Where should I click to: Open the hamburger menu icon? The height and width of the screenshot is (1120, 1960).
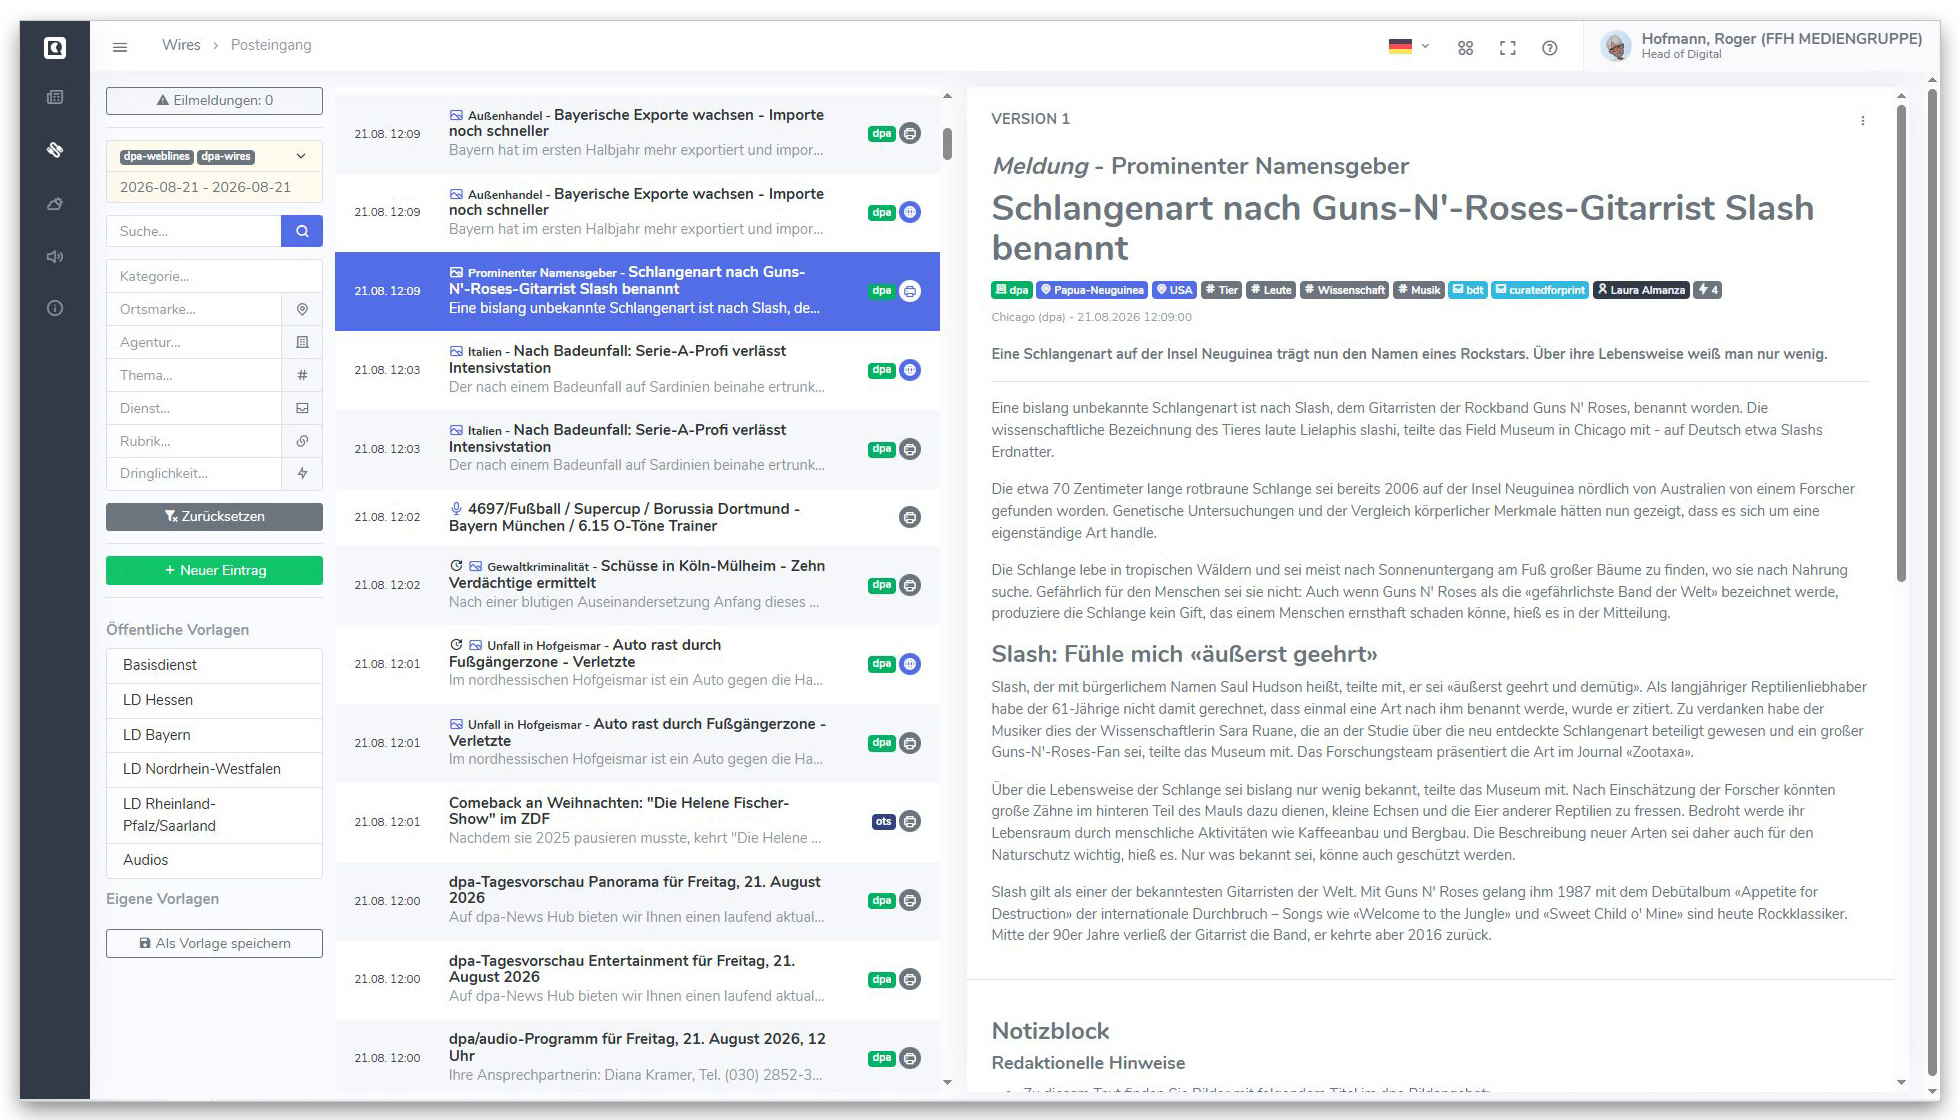click(x=120, y=46)
